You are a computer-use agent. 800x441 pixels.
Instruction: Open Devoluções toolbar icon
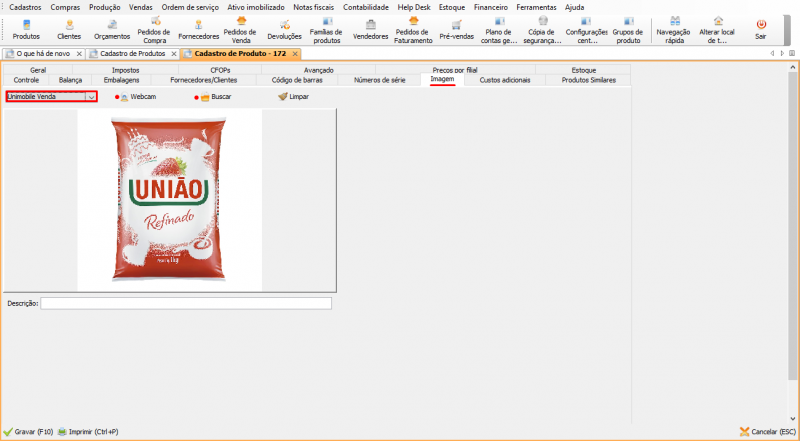coord(285,30)
